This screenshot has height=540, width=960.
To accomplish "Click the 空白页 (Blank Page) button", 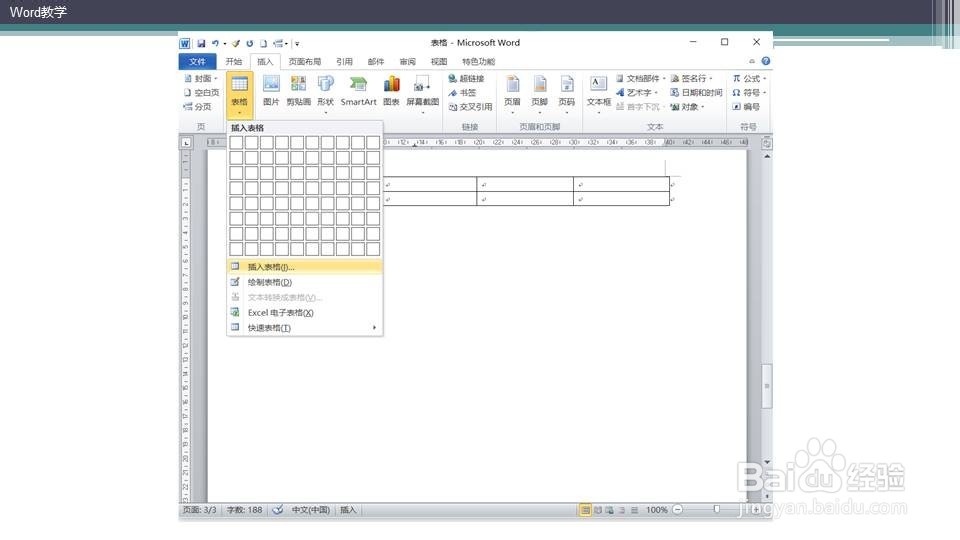I will coord(201,92).
